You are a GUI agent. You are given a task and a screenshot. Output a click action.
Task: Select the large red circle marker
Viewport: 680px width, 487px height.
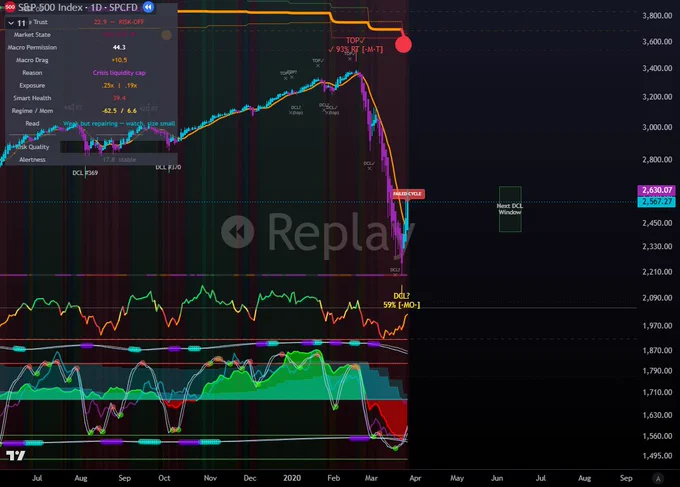[x=403, y=44]
